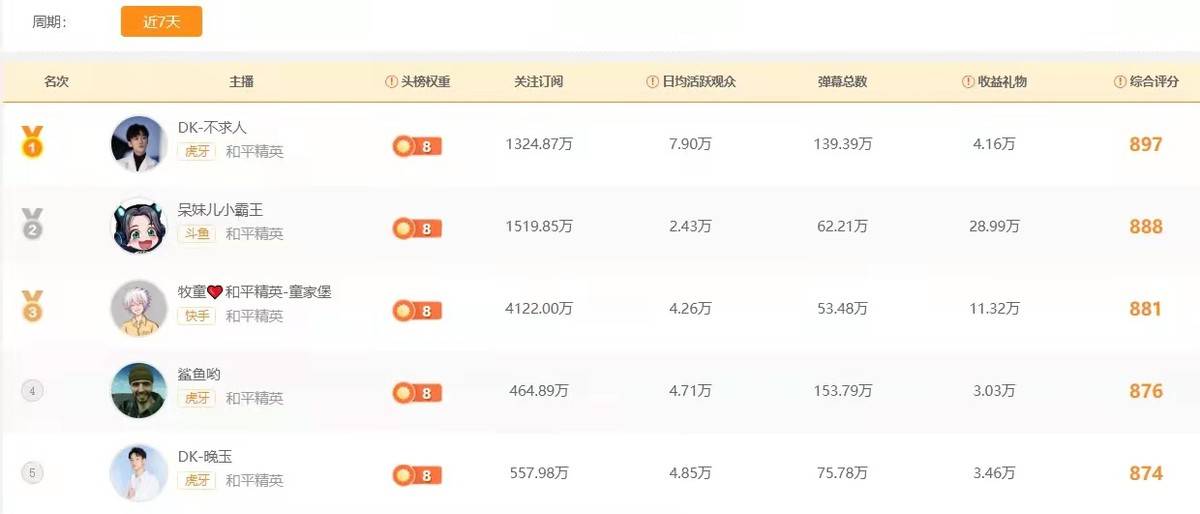Open DK-晚玉 streamer name link
Image resolution: width=1200 pixels, height=514 pixels.
pos(205,456)
